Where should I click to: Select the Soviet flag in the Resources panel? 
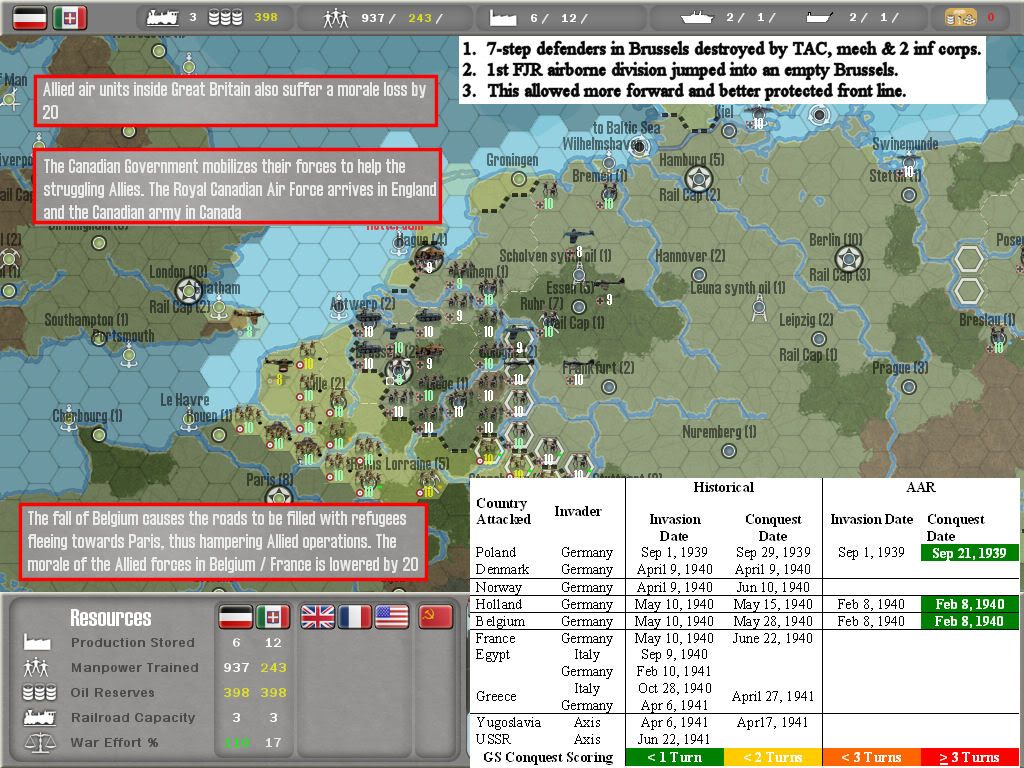436,616
